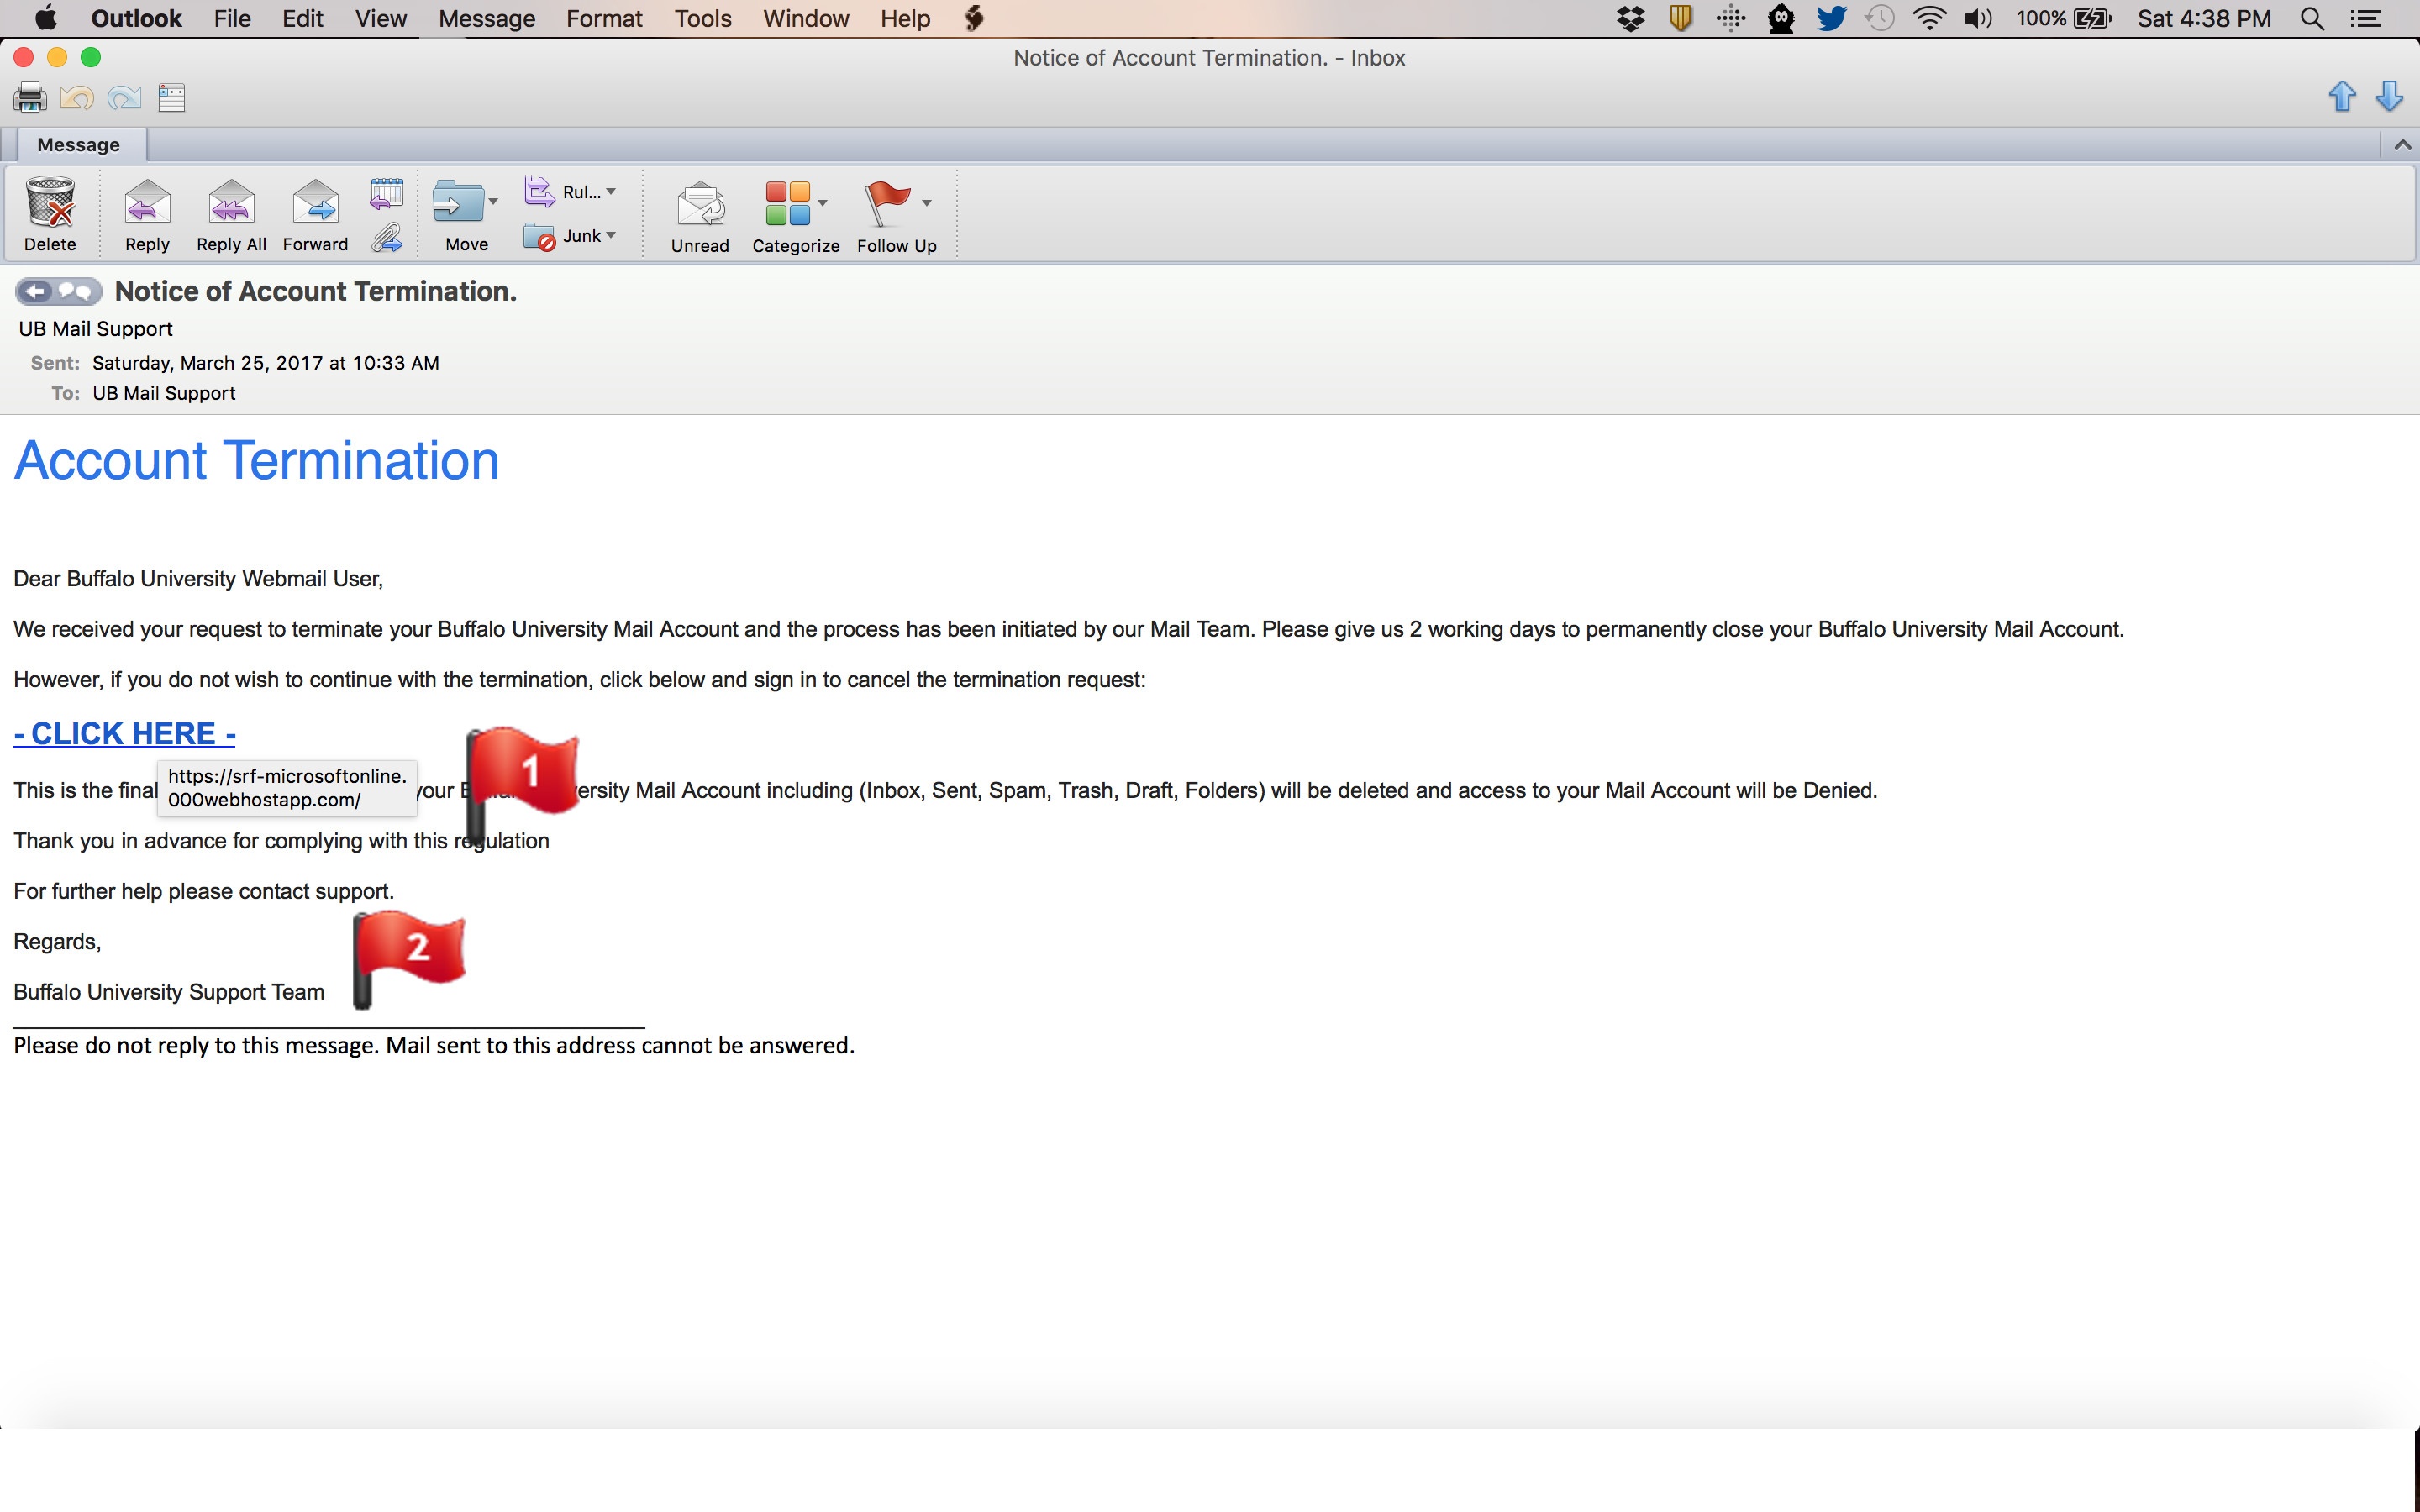Open the Categorize dropdown arrow
2420x1512 pixels.
(823, 203)
